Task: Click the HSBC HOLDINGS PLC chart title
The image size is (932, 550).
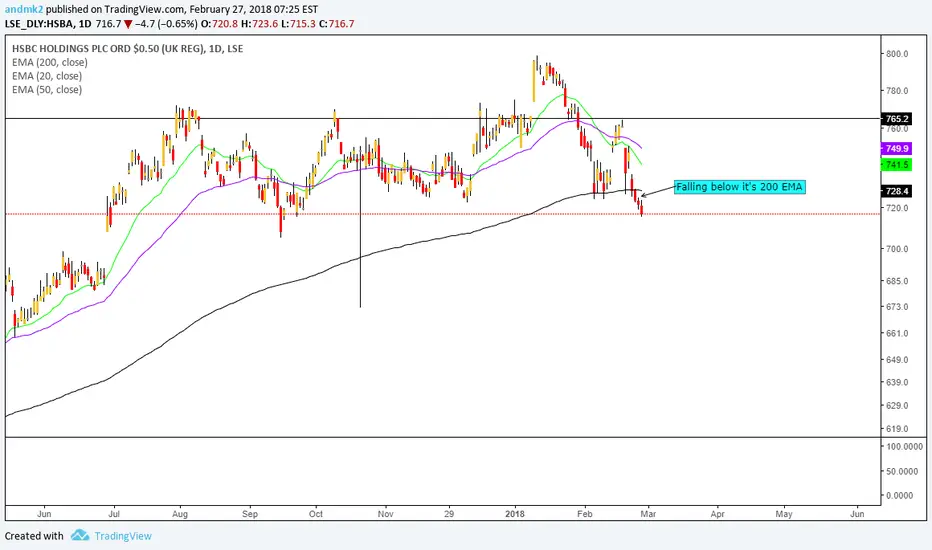Action: click(x=127, y=49)
